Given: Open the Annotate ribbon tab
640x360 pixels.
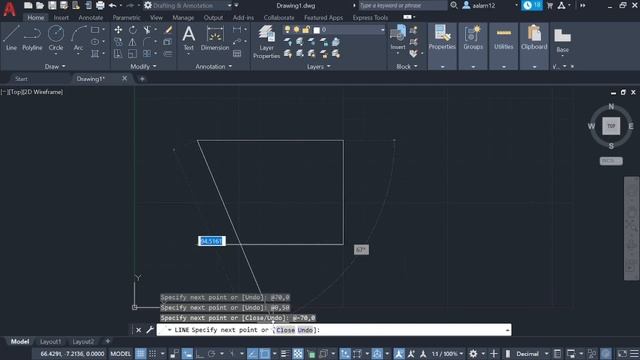Looking at the screenshot, I should pyautogui.click(x=91, y=18).
